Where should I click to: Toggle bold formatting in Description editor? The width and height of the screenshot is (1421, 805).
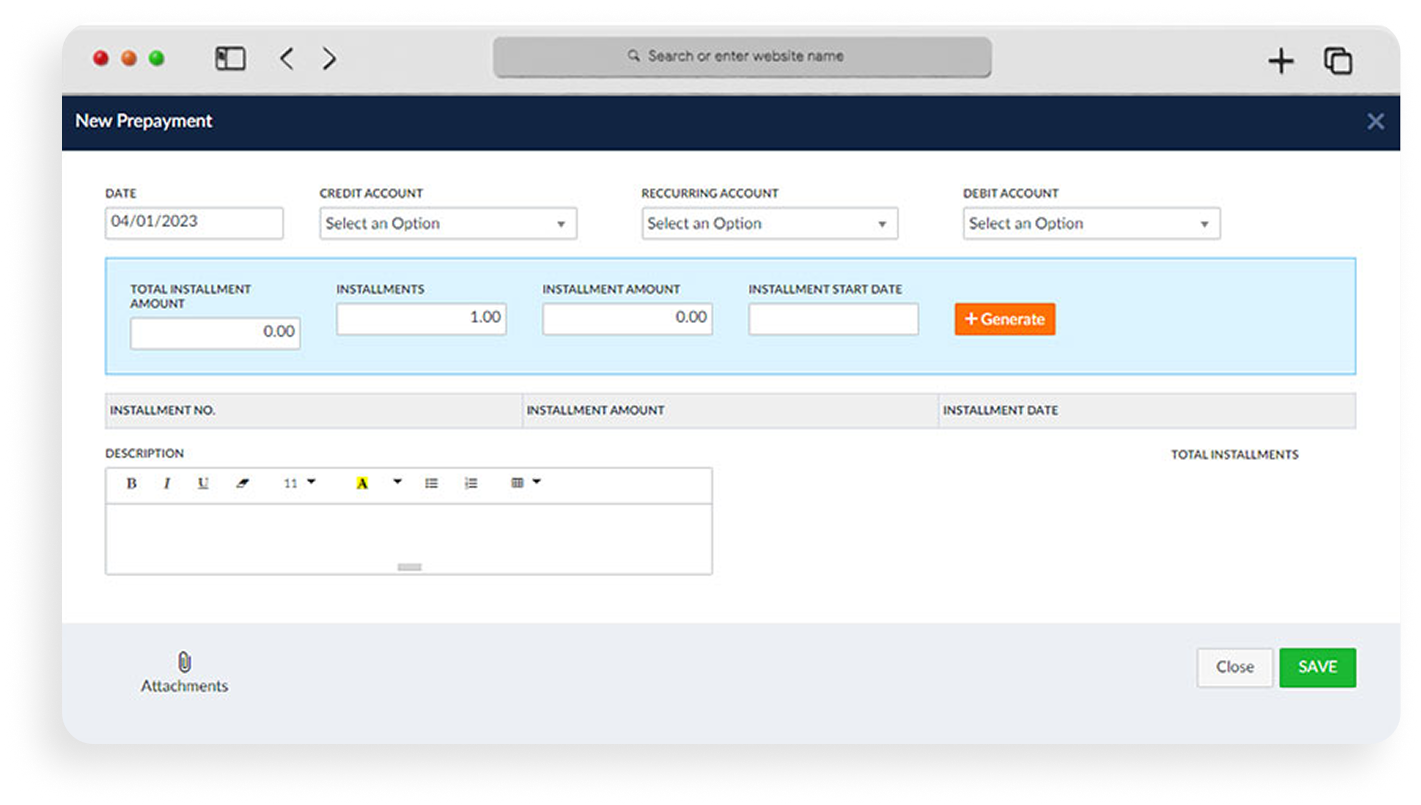tap(131, 484)
